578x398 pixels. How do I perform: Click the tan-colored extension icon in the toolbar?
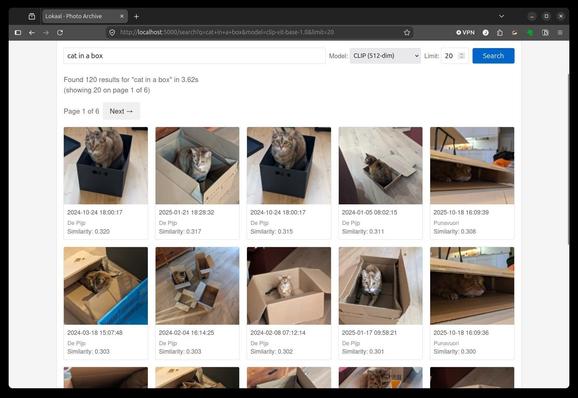pos(515,33)
